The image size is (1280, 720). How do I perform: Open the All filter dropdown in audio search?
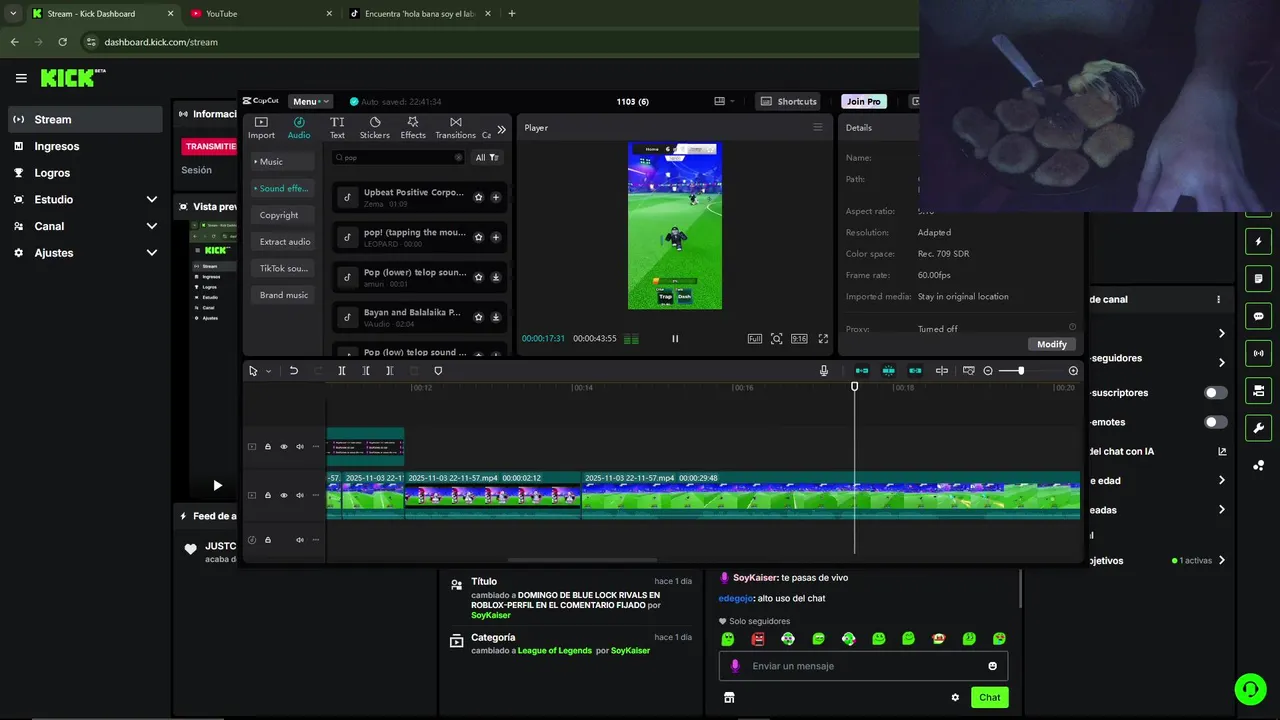tap(487, 157)
